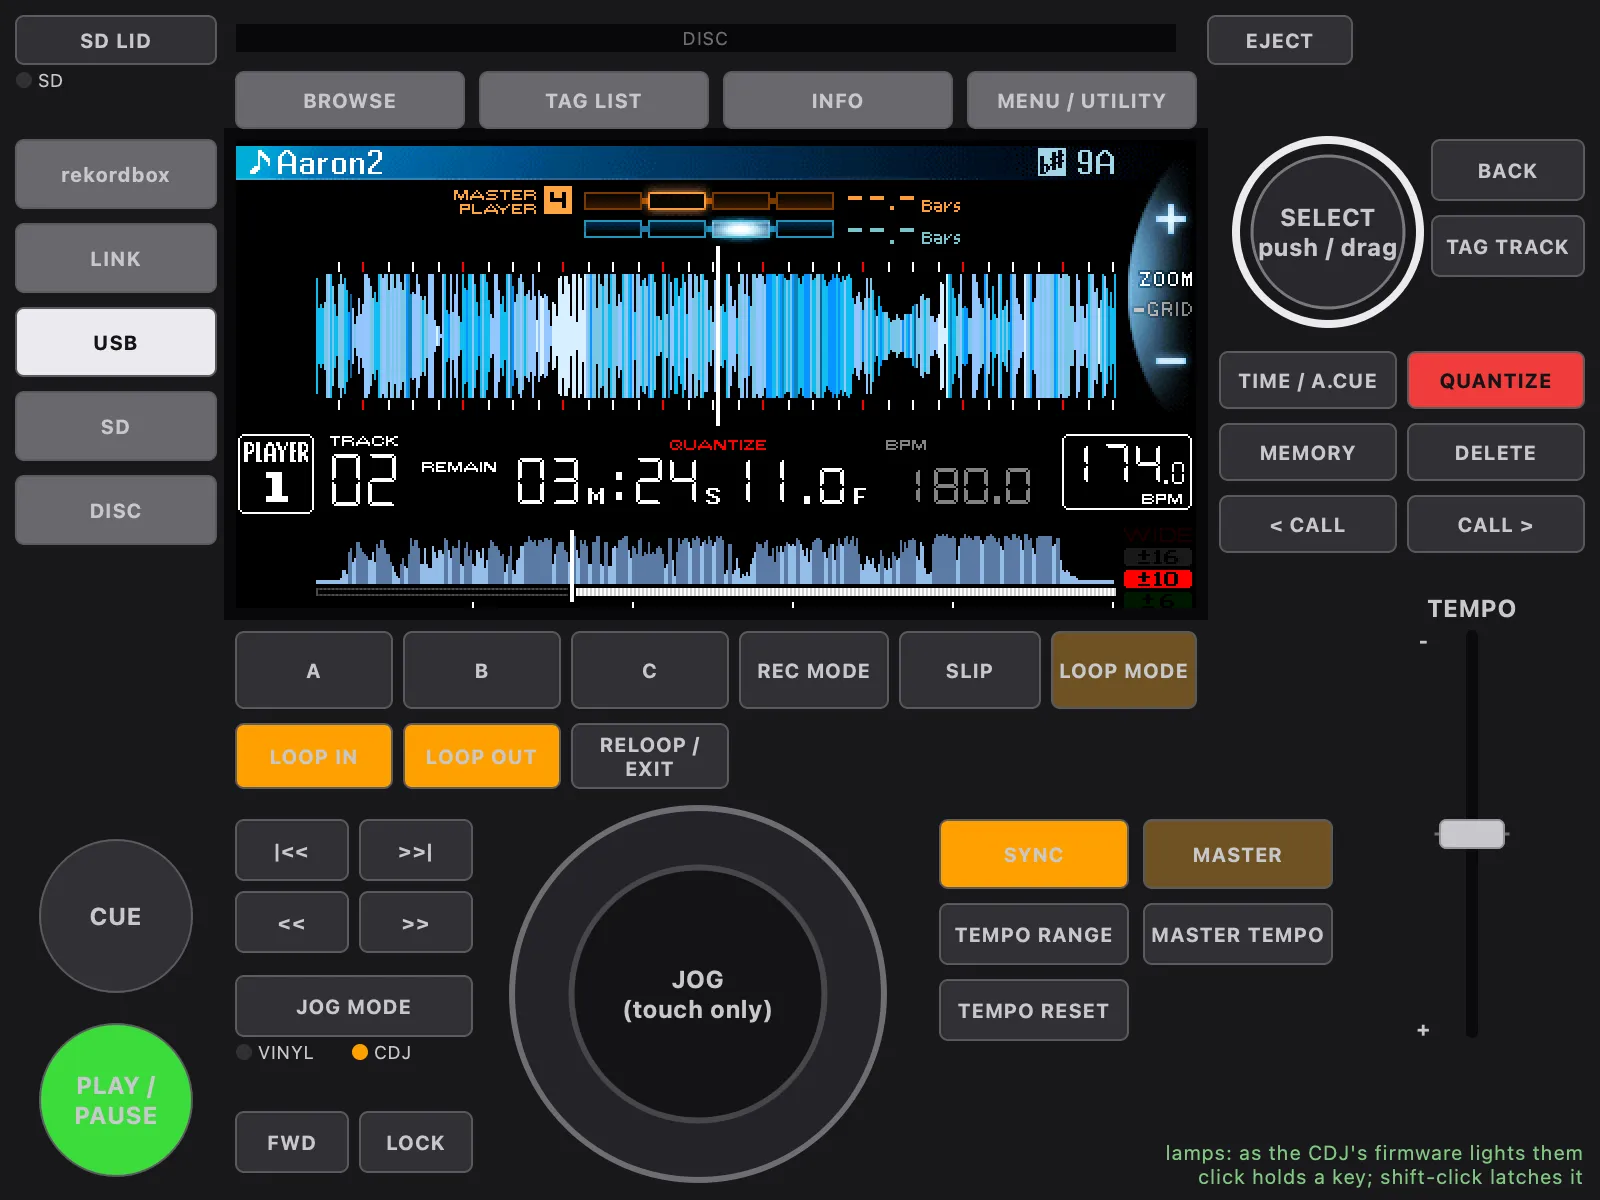The width and height of the screenshot is (1600, 1200).
Task: Skip to next track with >>| button
Action: coord(416,851)
